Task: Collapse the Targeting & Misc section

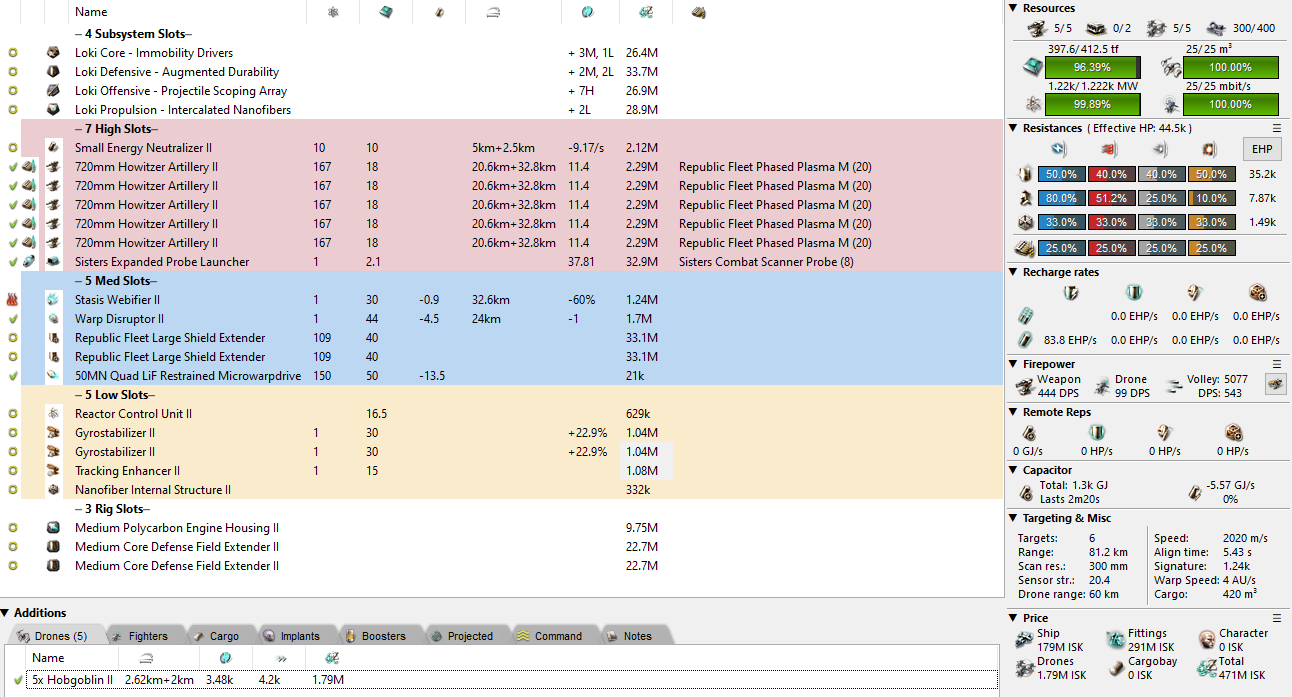Action: click(x=1014, y=518)
